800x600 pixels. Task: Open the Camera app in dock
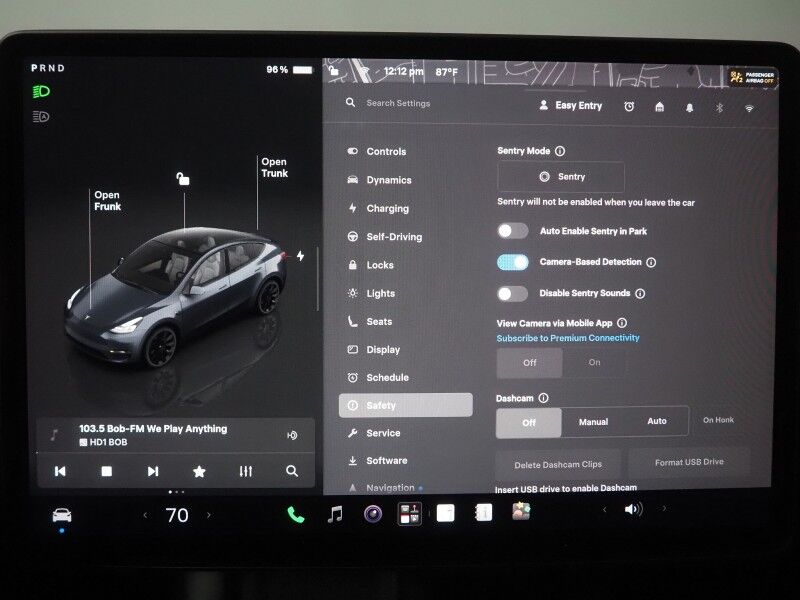[x=373, y=513]
